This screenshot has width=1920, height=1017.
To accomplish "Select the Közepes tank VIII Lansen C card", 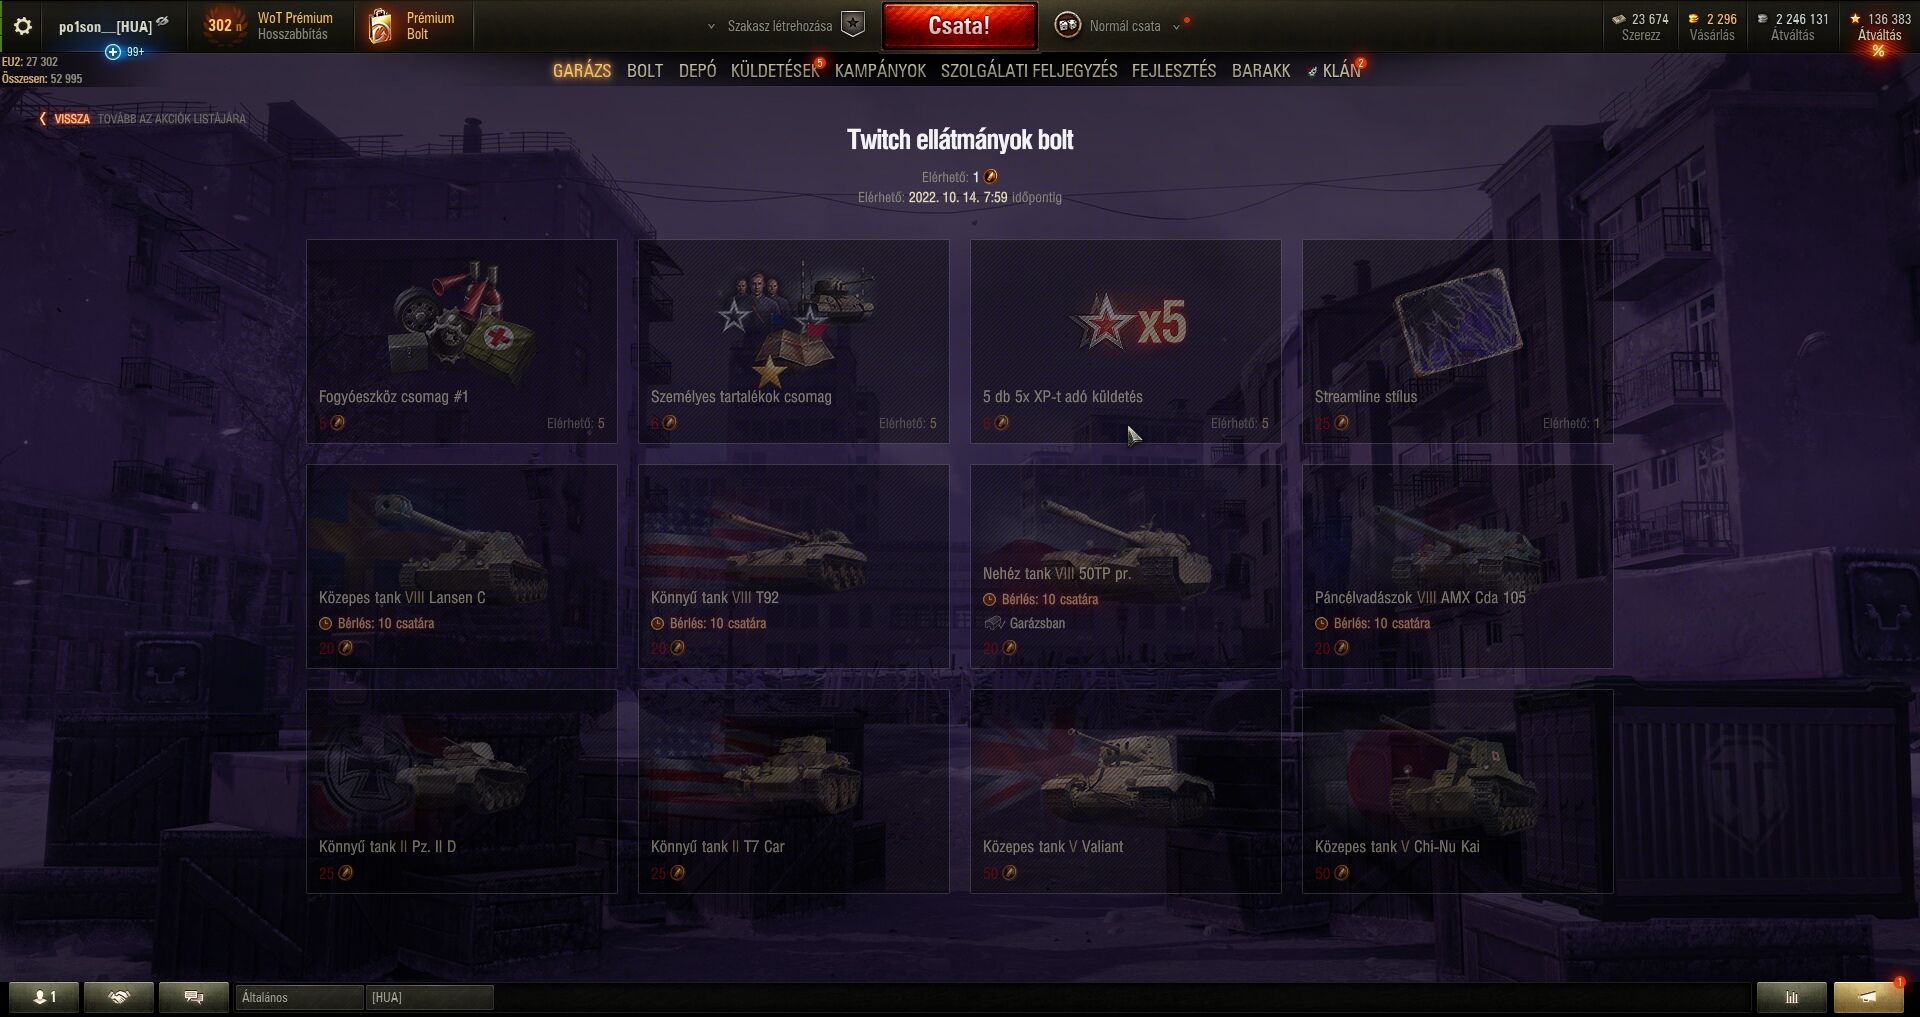I will [461, 566].
